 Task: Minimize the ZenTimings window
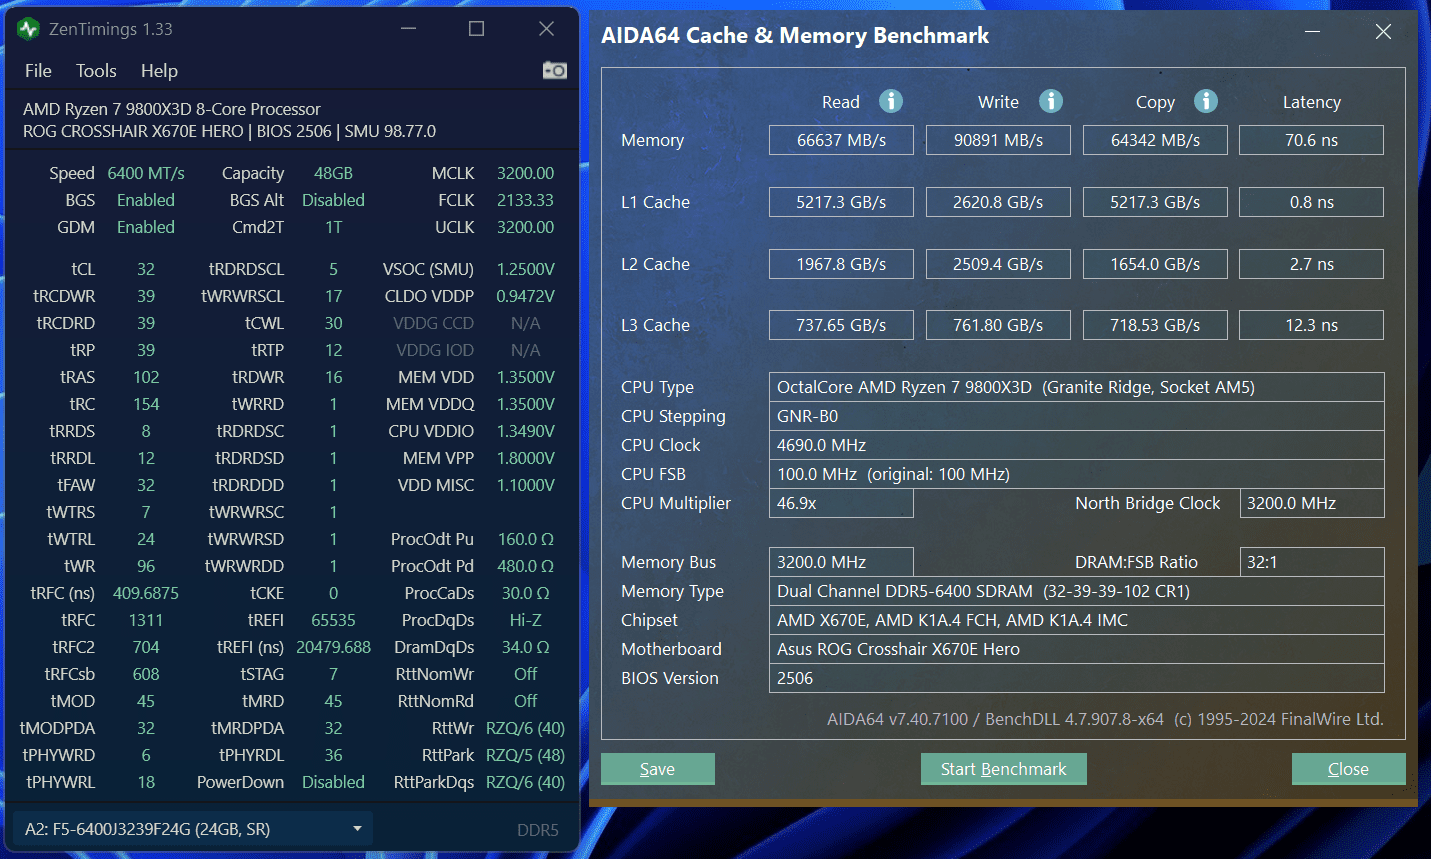(x=408, y=29)
